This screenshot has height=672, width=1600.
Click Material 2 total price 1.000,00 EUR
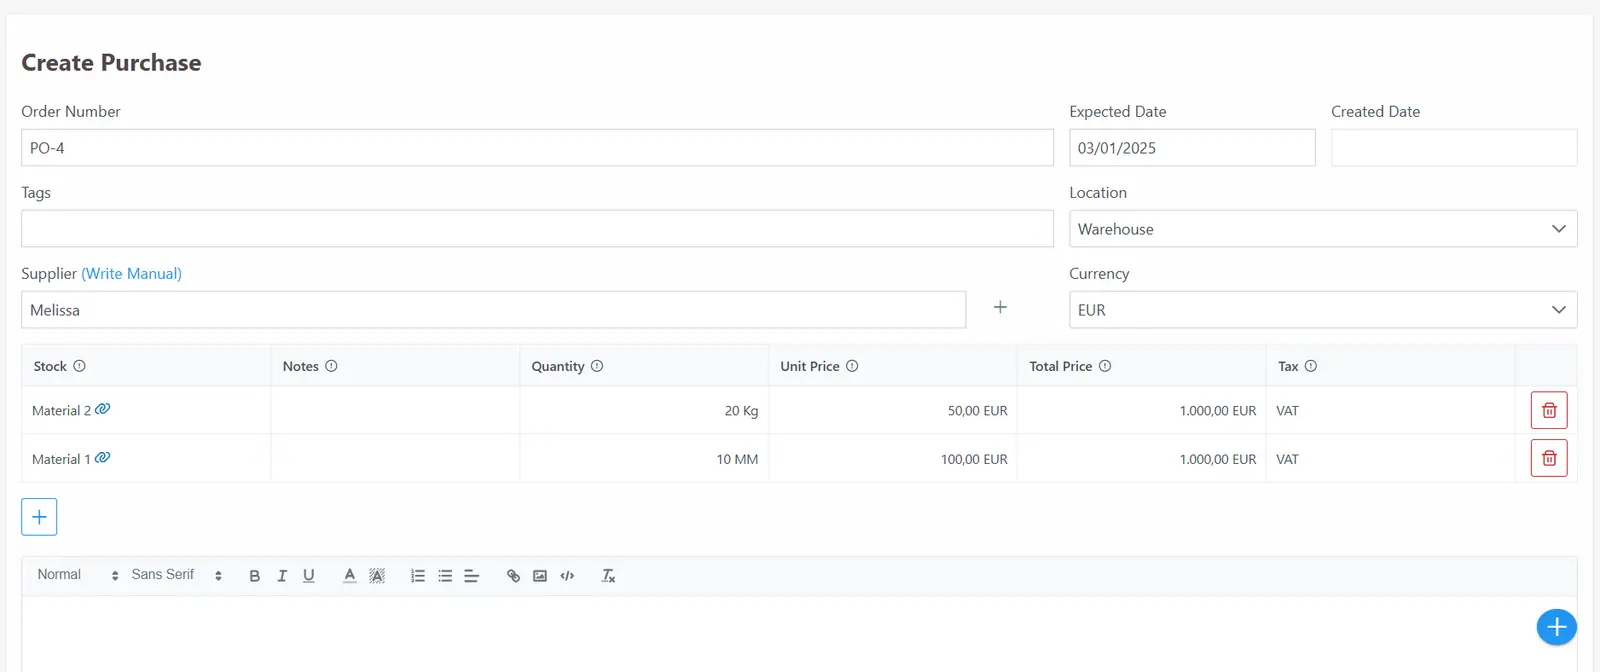(1142, 410)
